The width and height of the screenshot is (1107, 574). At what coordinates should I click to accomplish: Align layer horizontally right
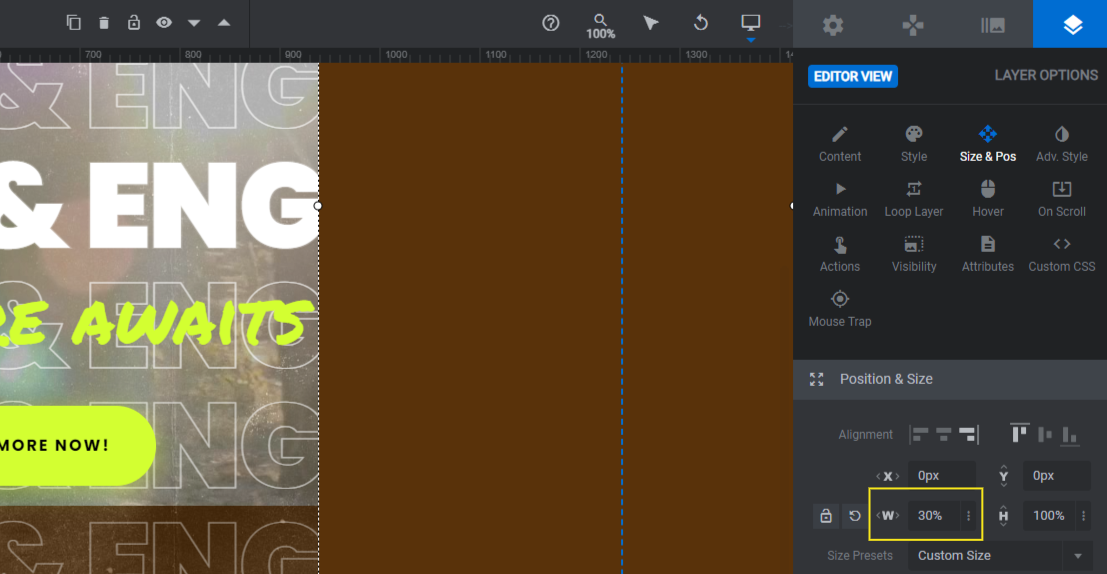tap(969, 434)
